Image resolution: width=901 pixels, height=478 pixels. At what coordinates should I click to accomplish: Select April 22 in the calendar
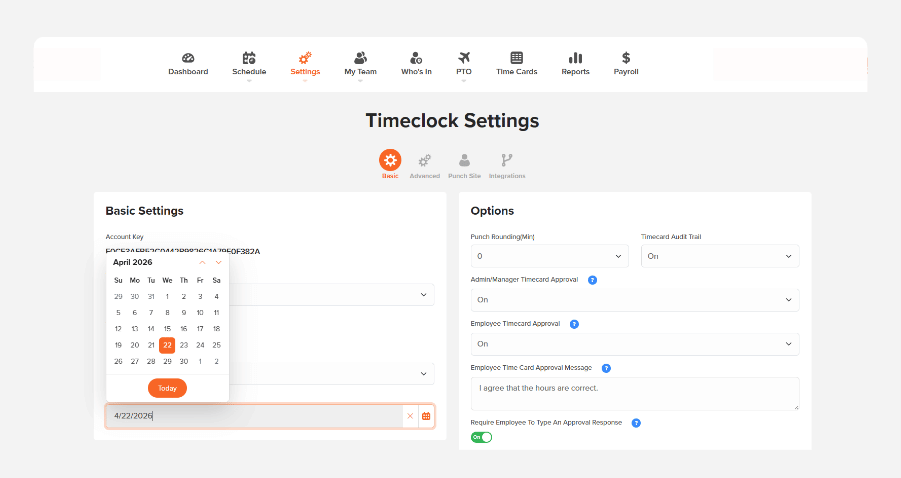(167, 345)
